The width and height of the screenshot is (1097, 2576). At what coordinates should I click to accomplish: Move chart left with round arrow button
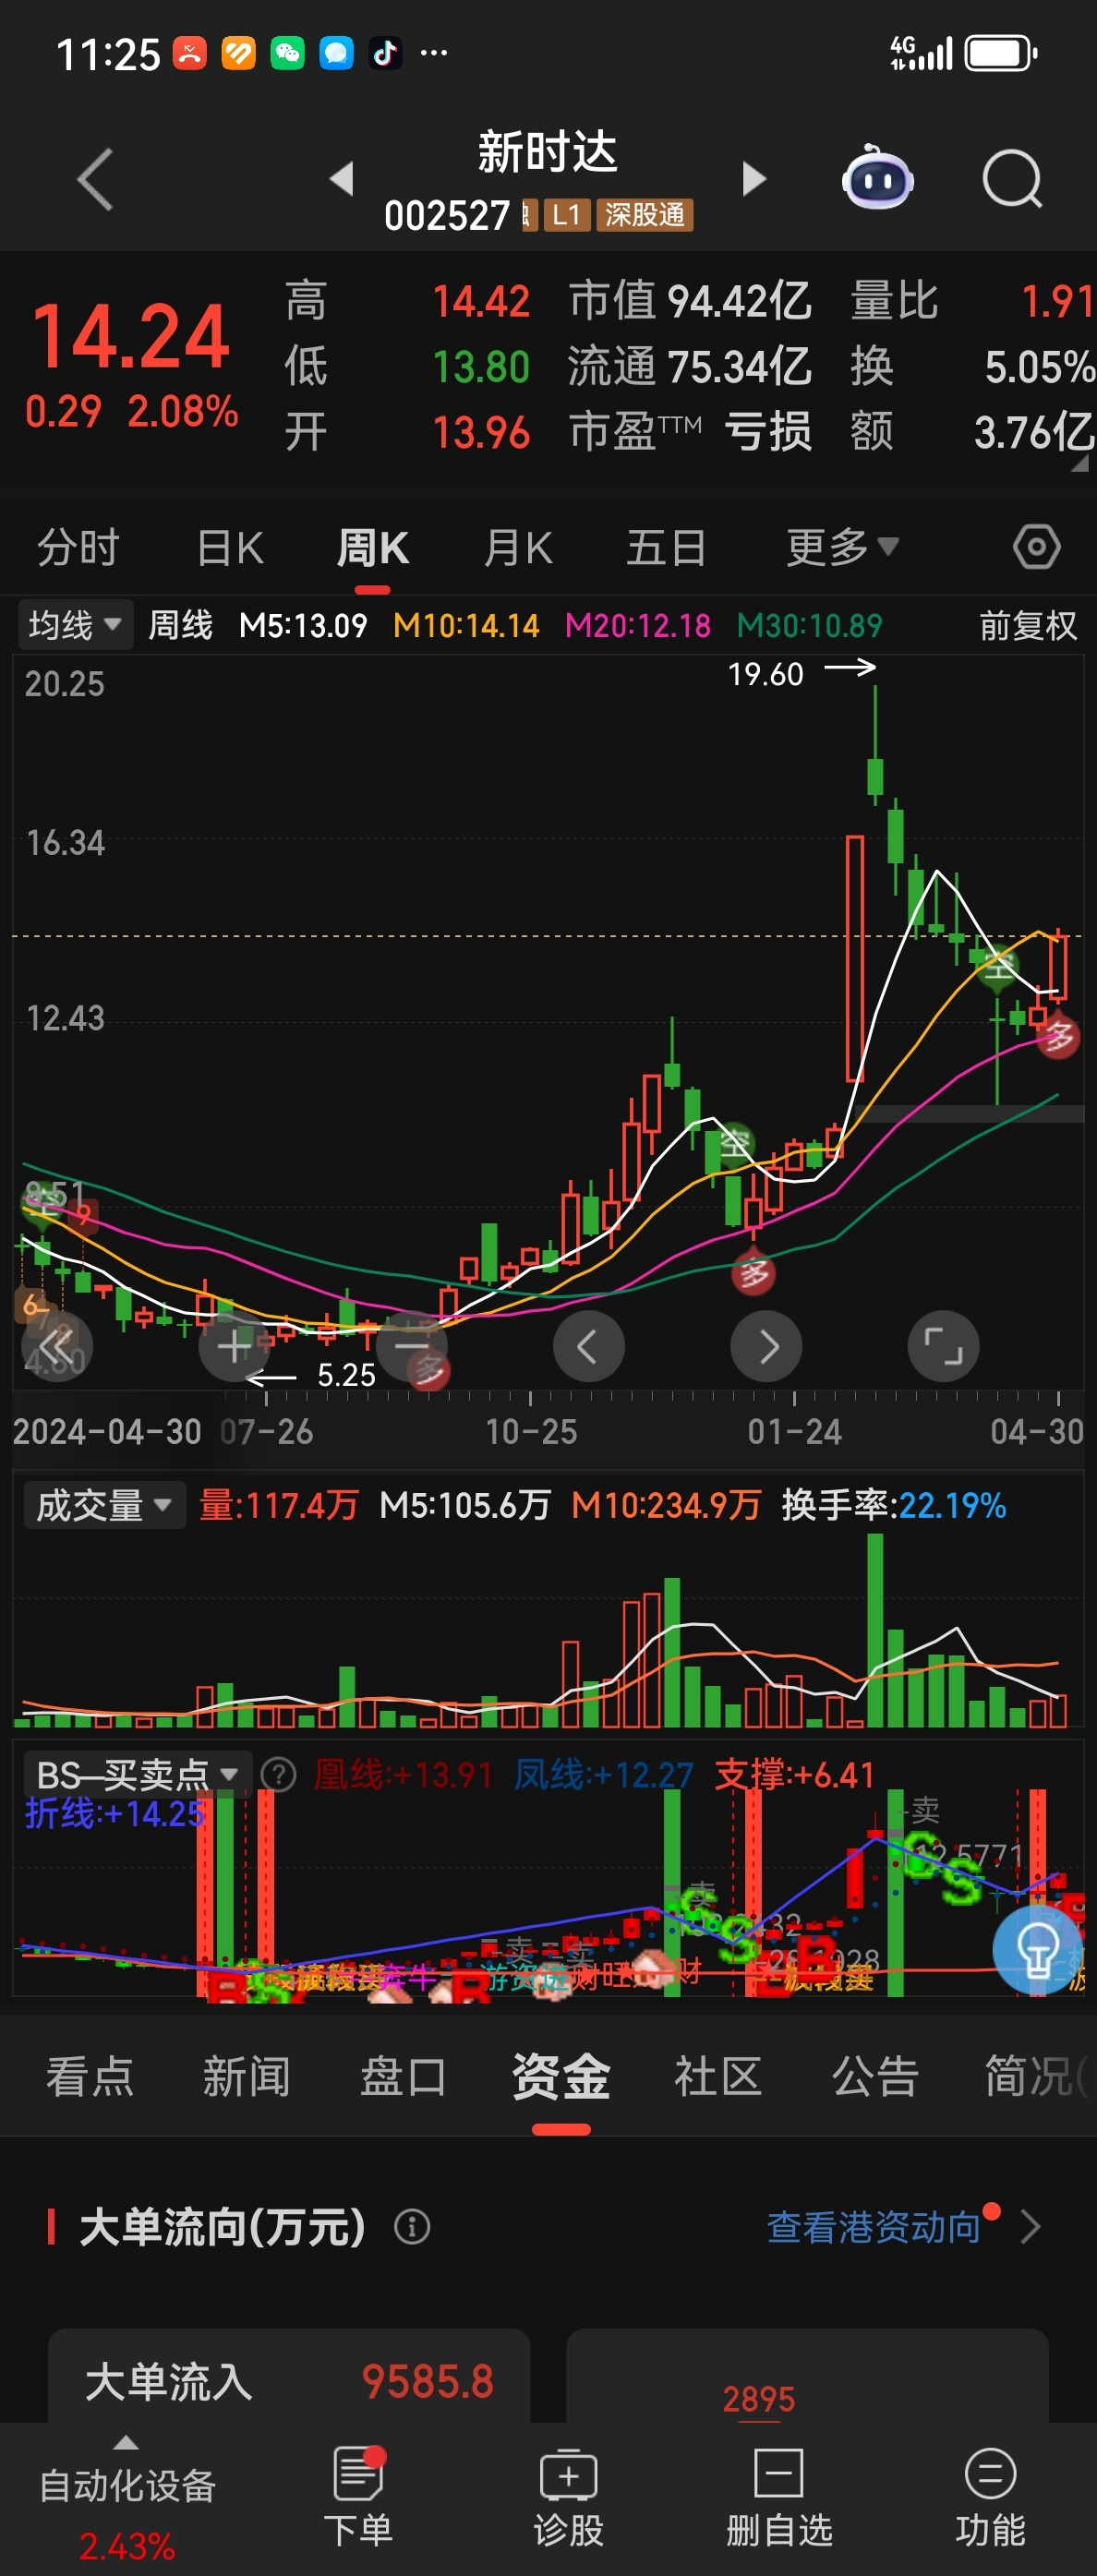[588, 1346]
